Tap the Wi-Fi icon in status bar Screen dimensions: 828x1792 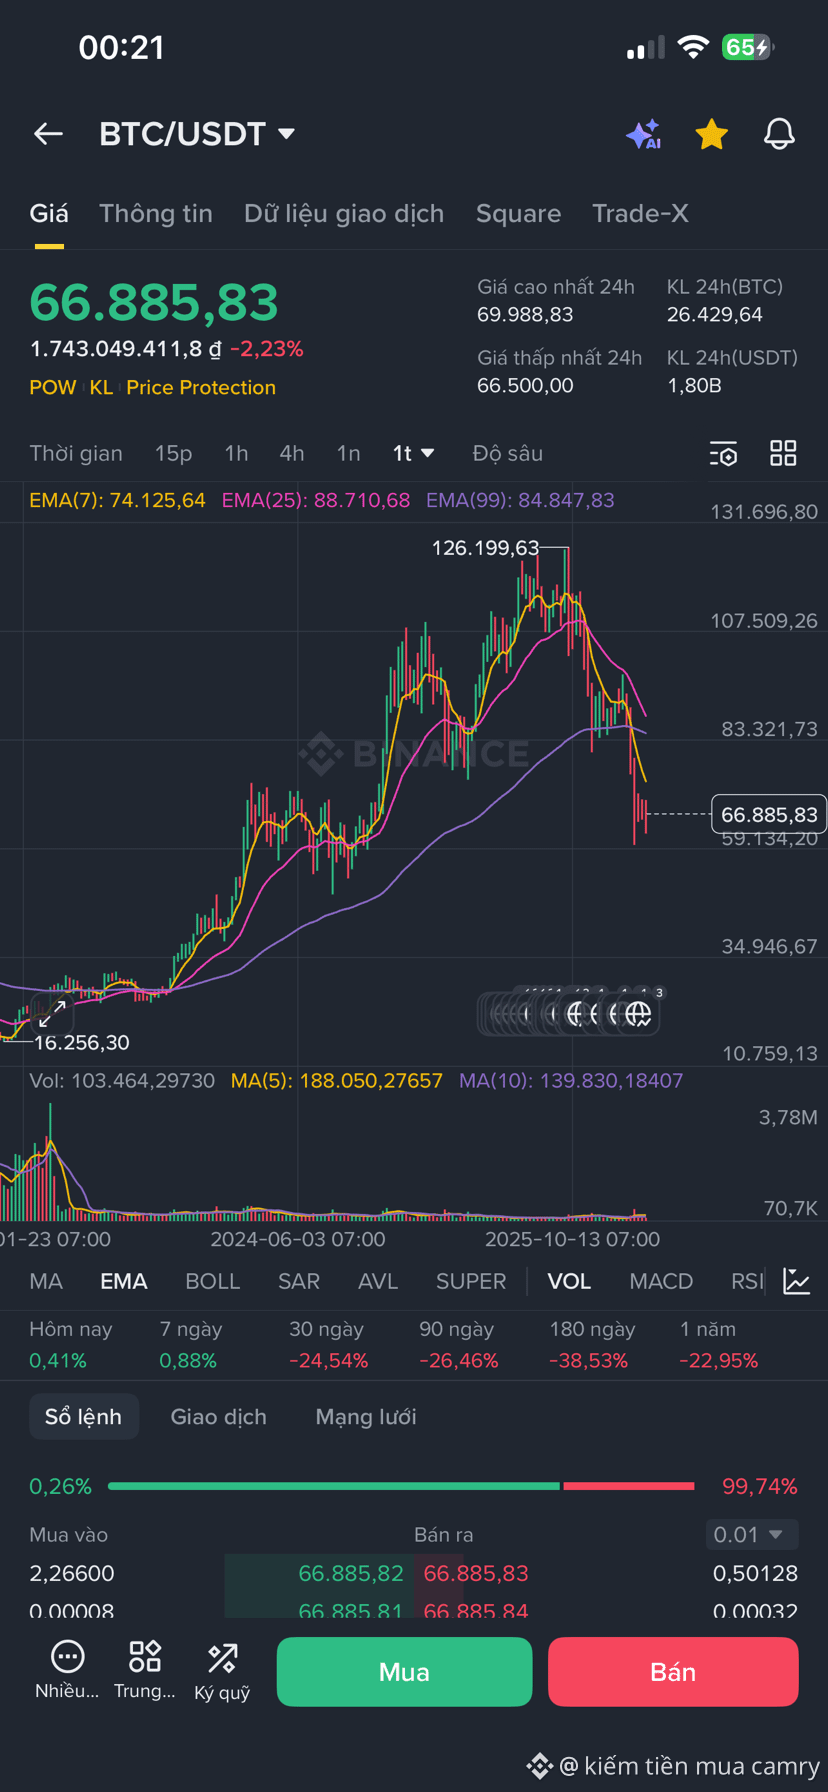(693, 47)
